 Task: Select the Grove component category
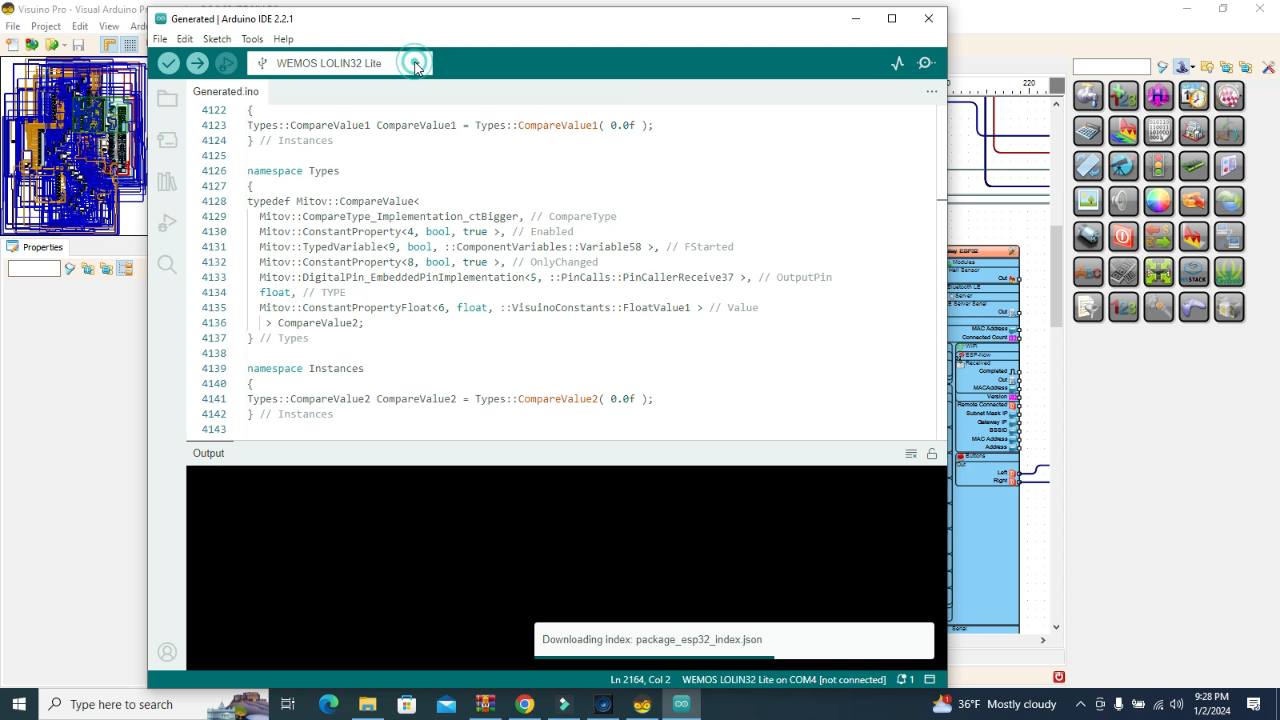pos(1229,271)
